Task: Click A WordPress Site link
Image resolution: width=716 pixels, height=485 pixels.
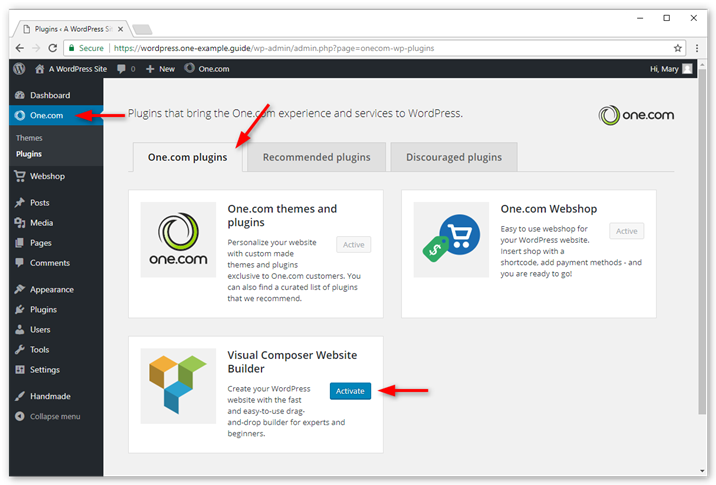Action: [78, 69]
